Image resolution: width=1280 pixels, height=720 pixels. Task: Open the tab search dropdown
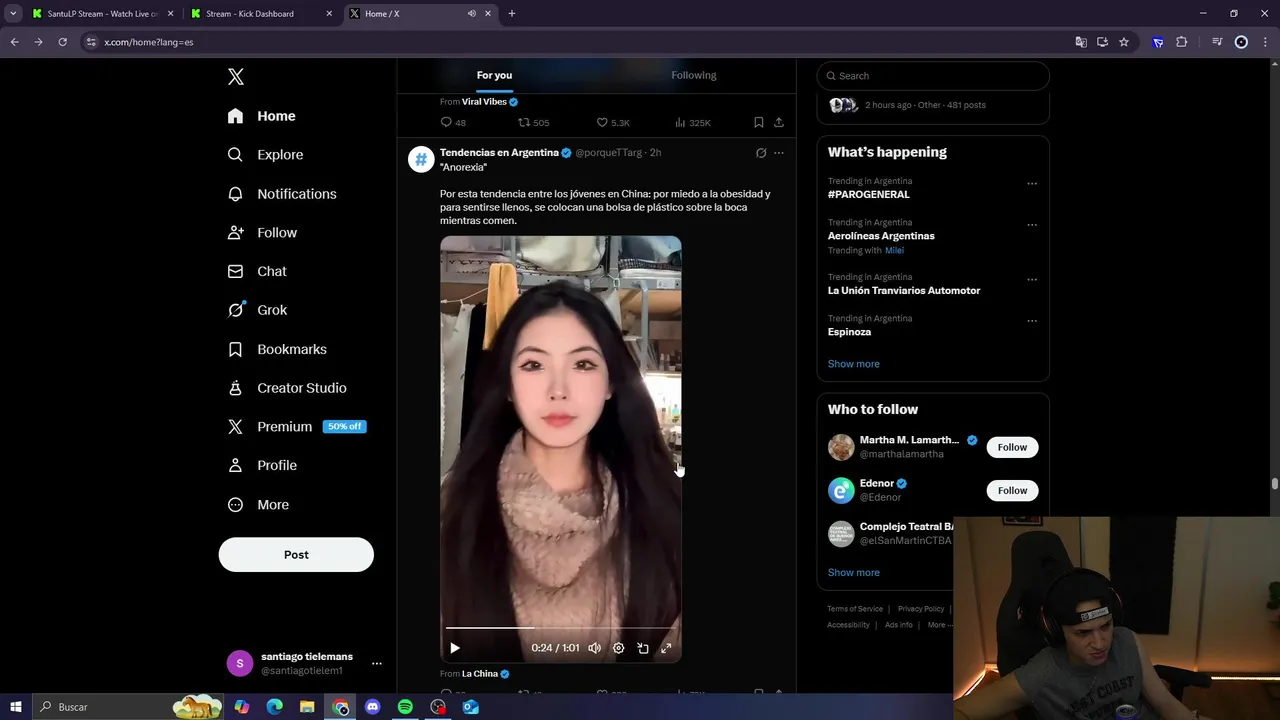[13, 14]
